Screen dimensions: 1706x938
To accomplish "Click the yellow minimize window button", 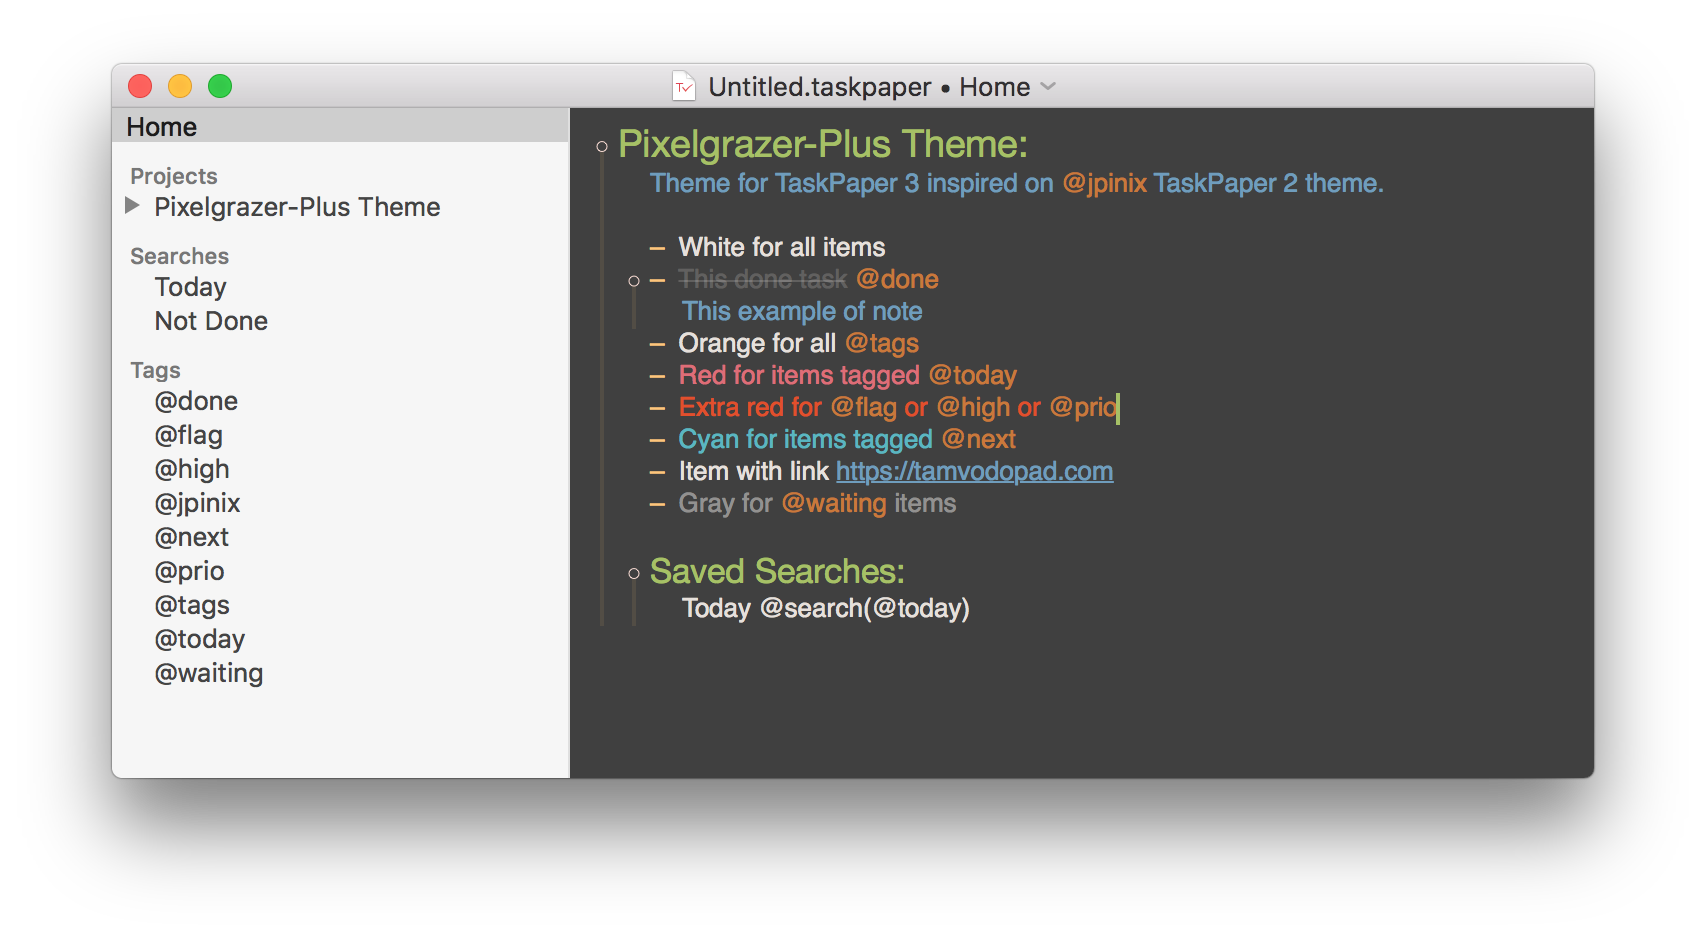I will pyautogui.click(x=180, y=86).
